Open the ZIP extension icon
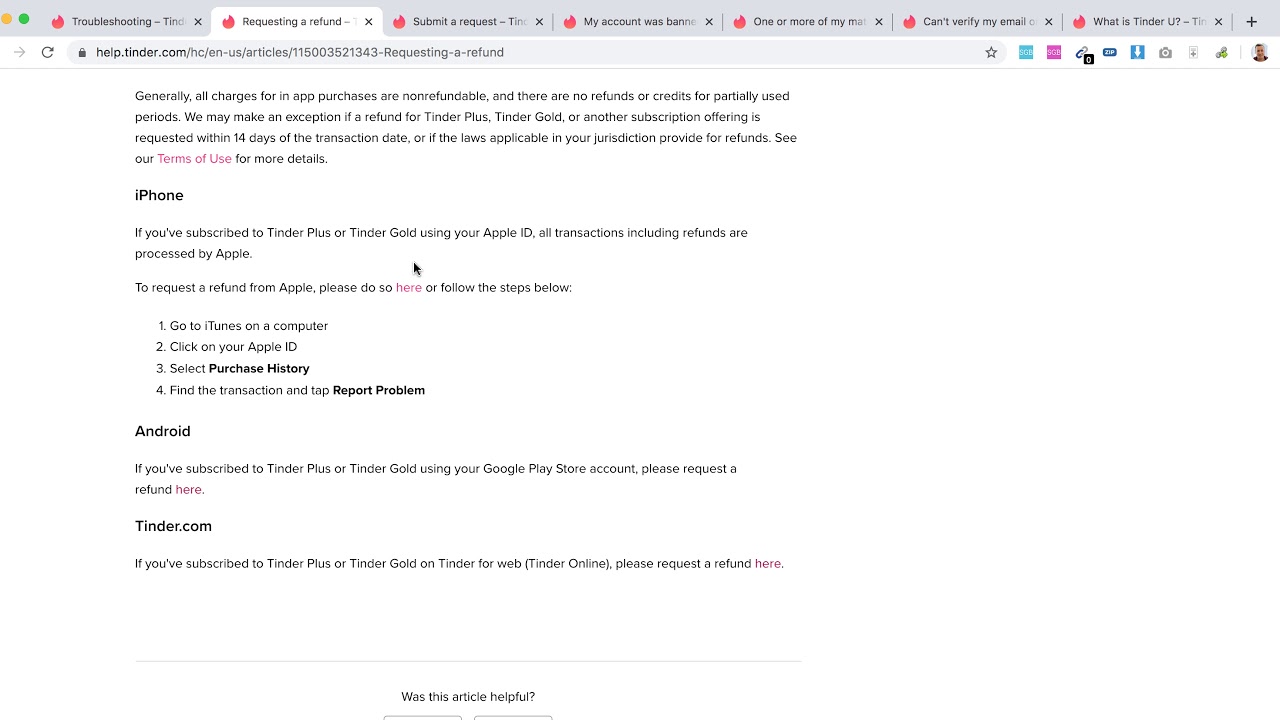 coord(1110,52)
